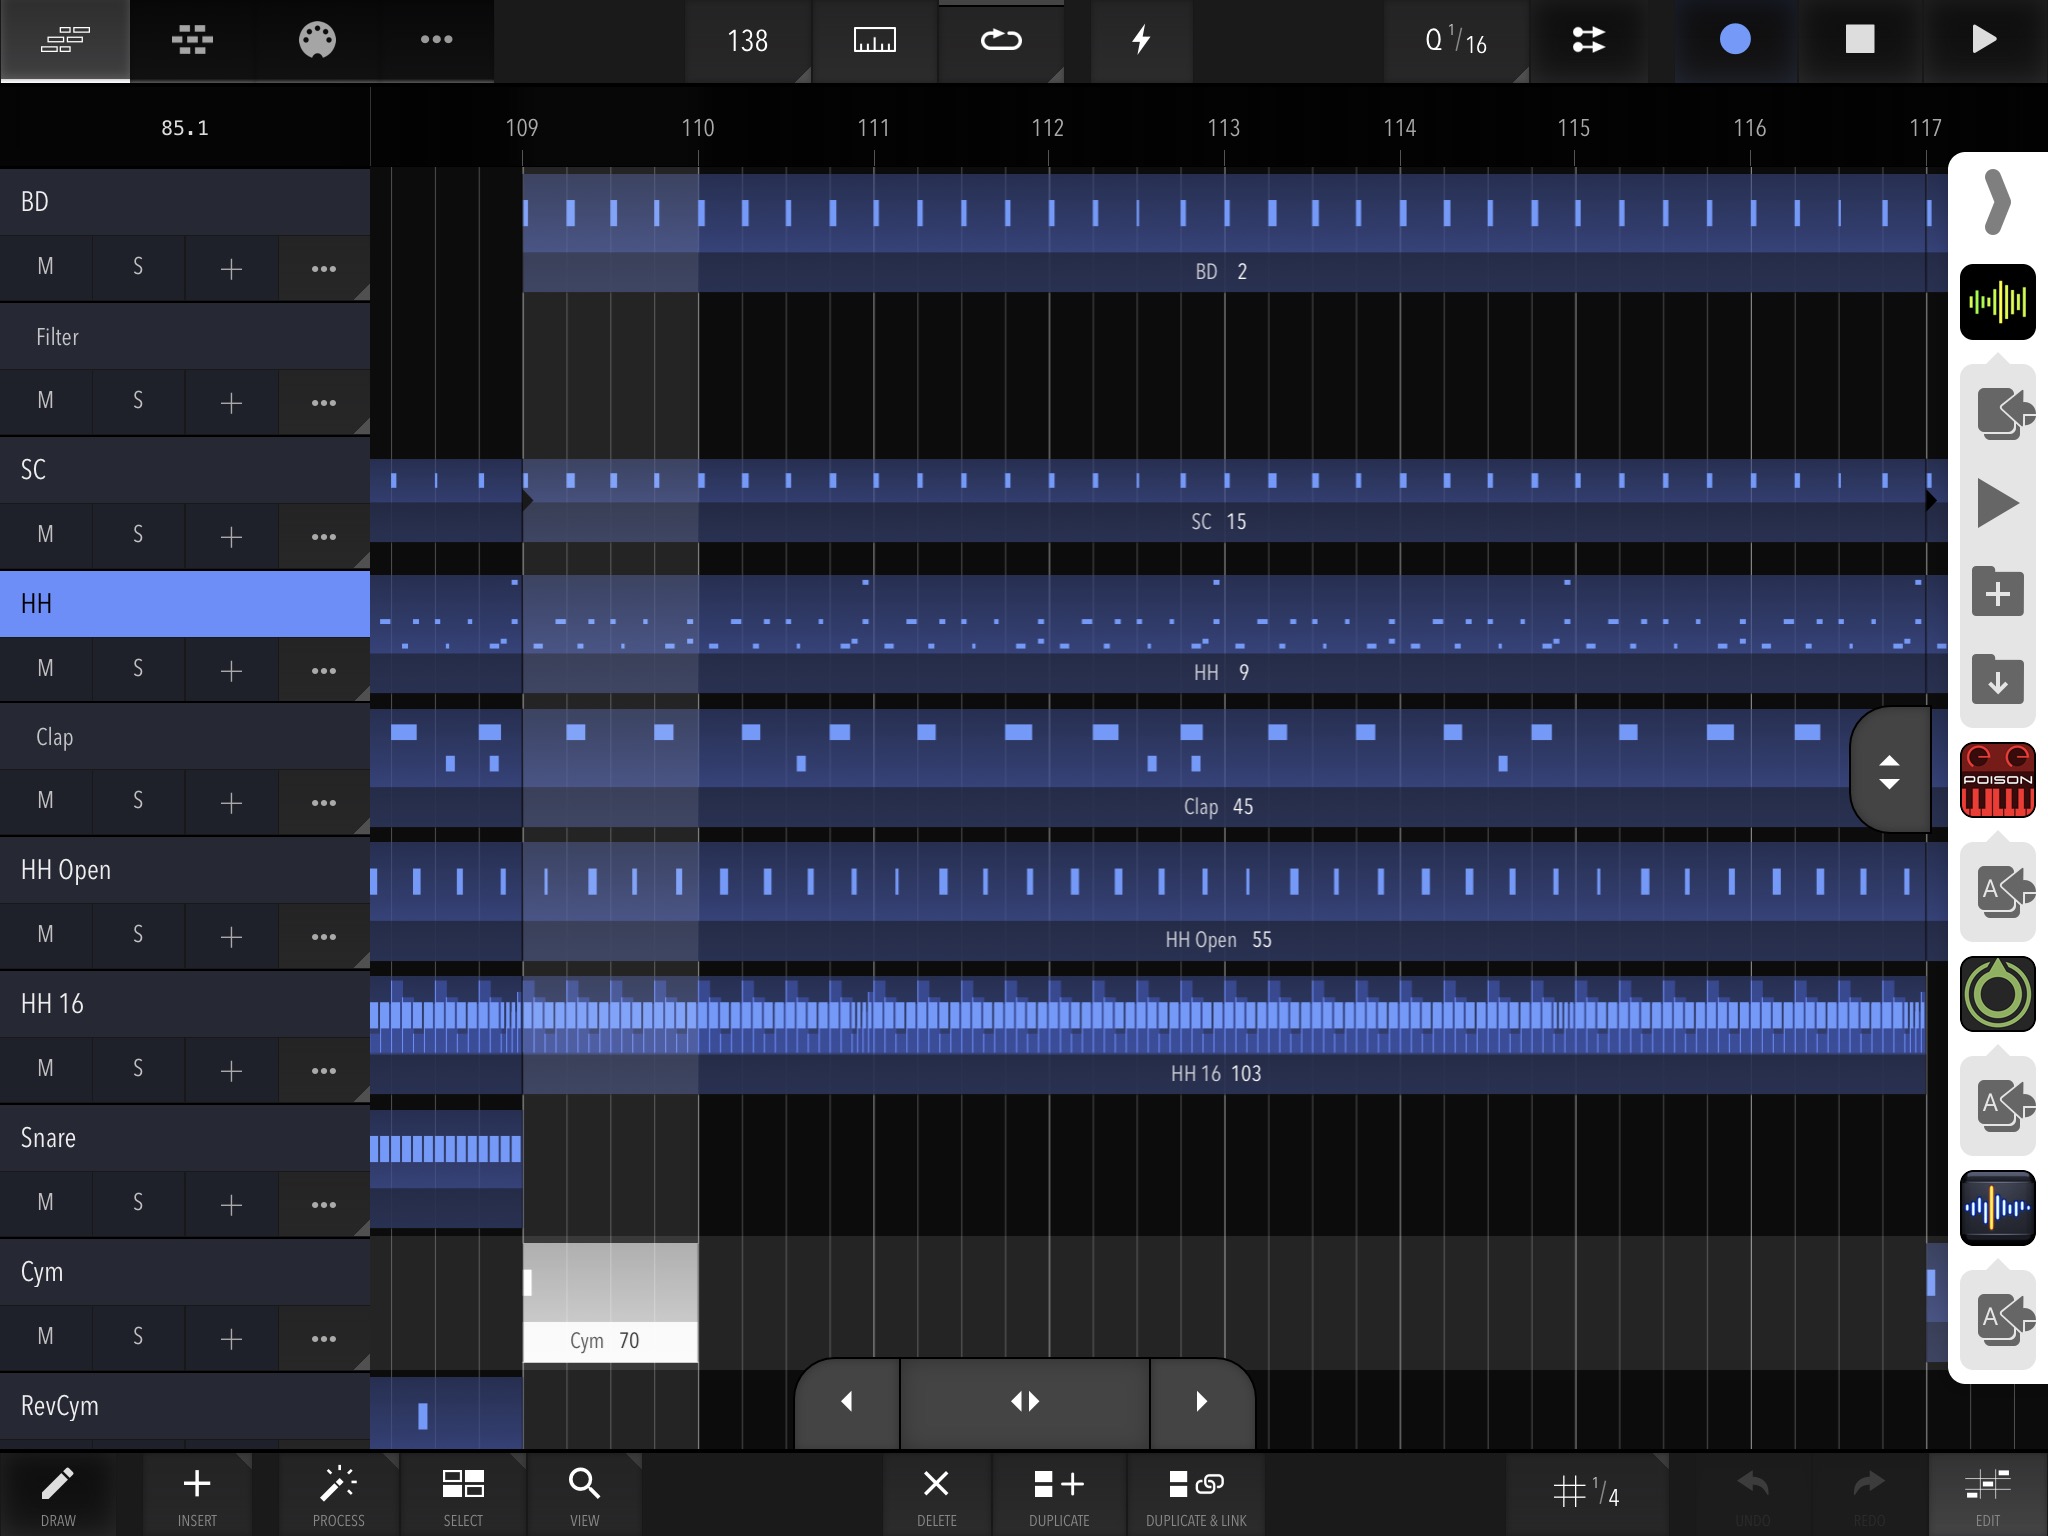Screen dimensions: 2048x1536
Task: Mute the Snare track
Action: (x=46, y=1203)
